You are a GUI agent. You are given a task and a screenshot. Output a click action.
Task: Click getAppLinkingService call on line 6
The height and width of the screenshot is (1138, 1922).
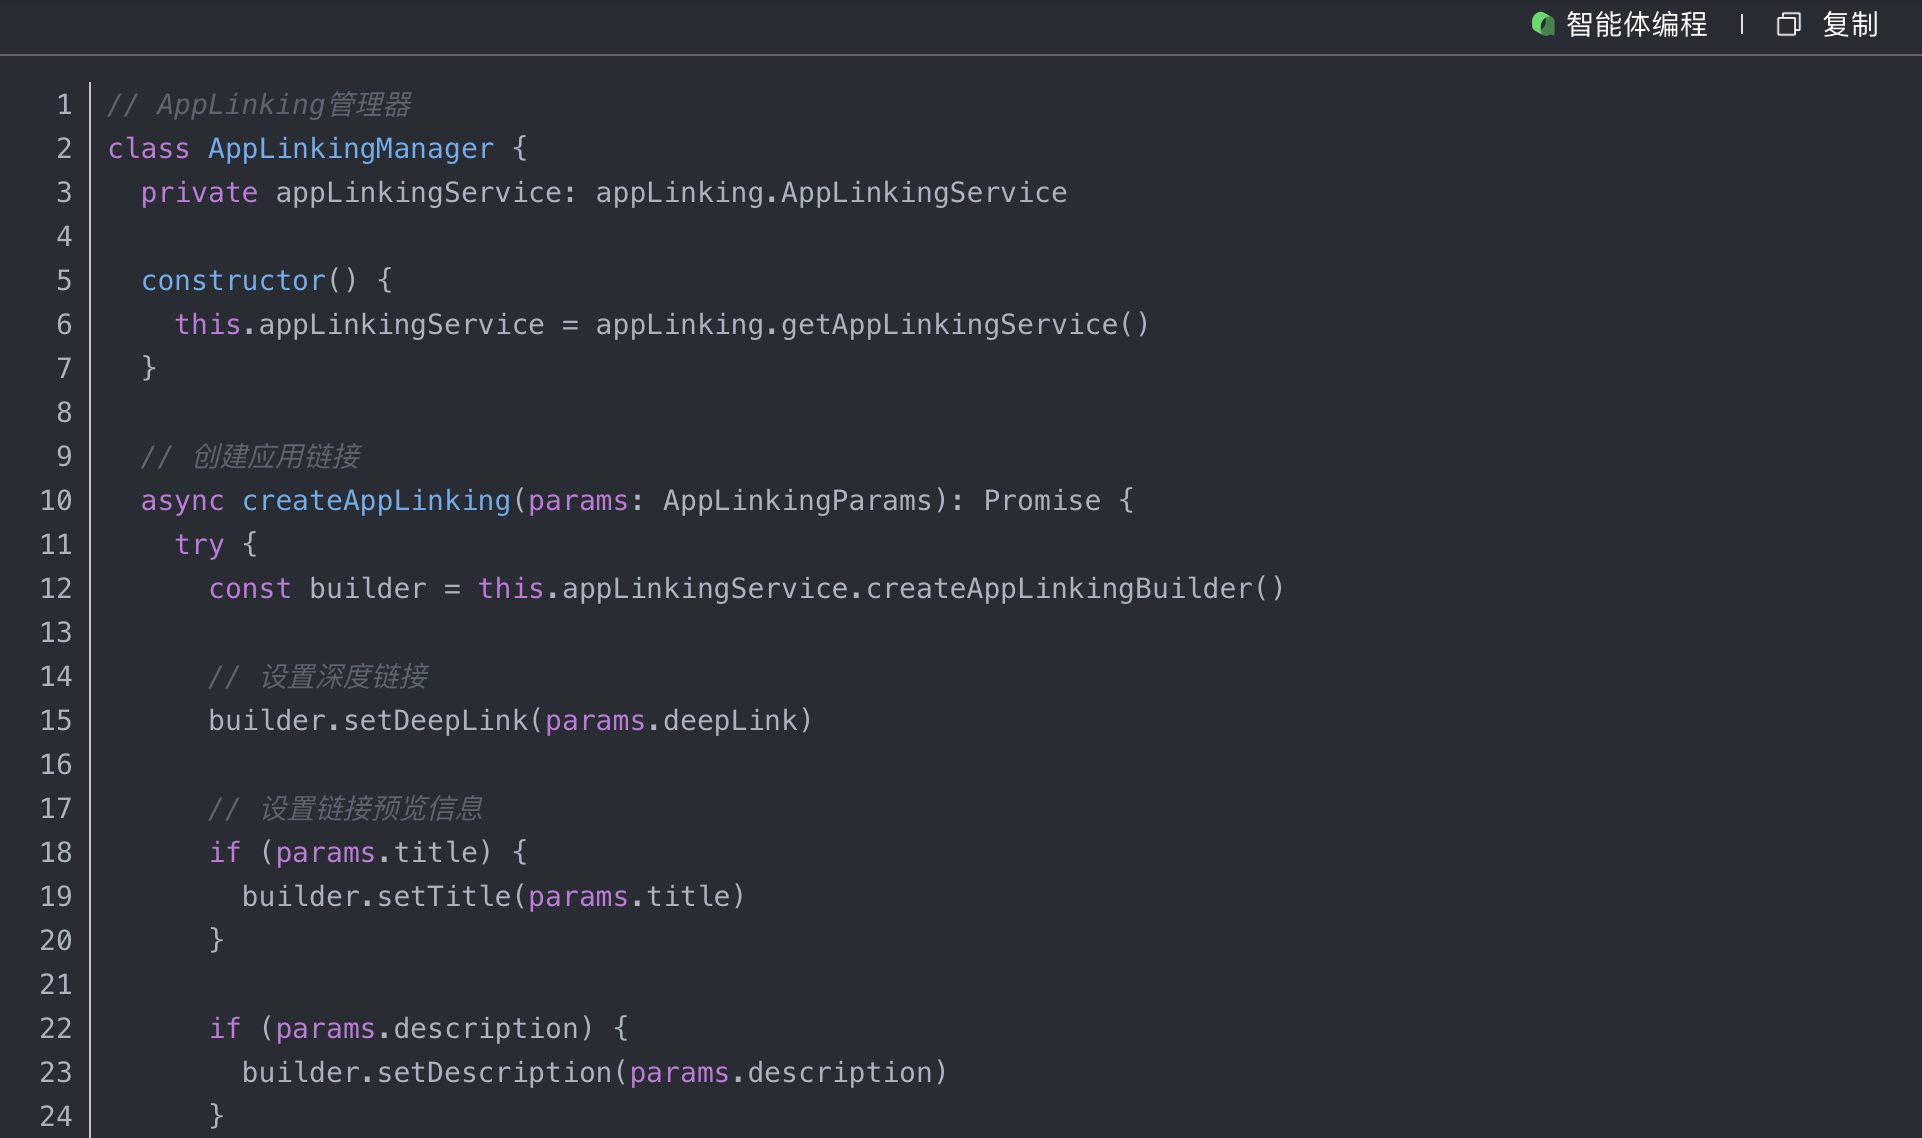(949, 325)
